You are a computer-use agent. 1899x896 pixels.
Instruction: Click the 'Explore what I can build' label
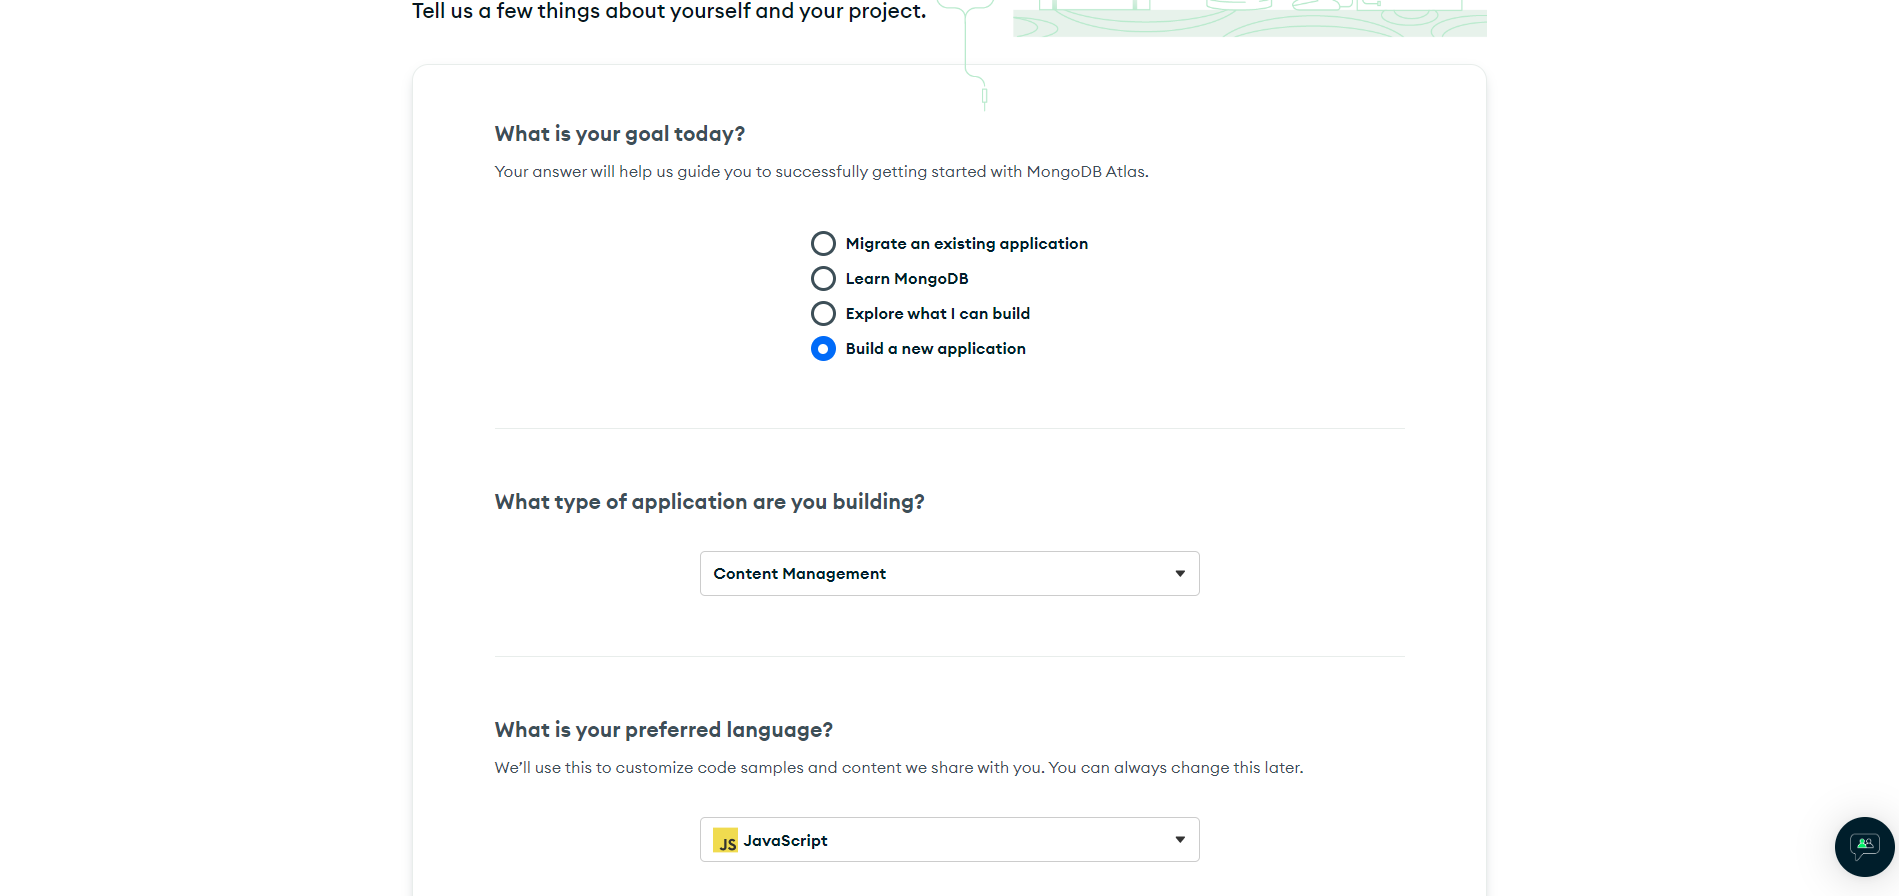point(937,314)
